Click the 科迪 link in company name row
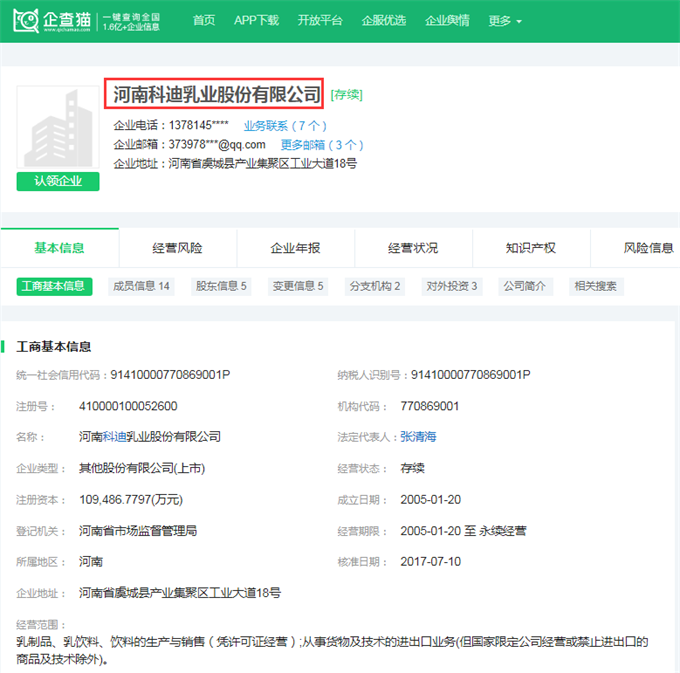The height and width of the screenshot is (673, 680). (x=114, y=437)
